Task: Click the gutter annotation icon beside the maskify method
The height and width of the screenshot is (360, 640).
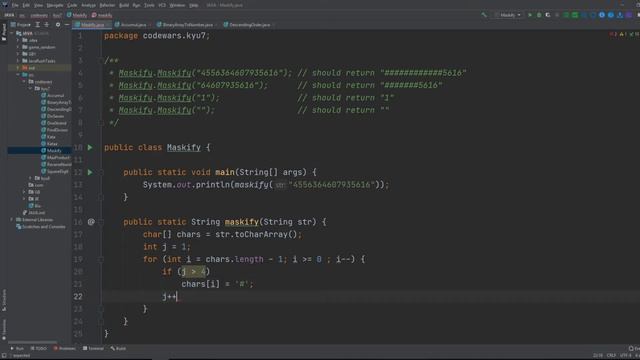Action: click(91, 222)
